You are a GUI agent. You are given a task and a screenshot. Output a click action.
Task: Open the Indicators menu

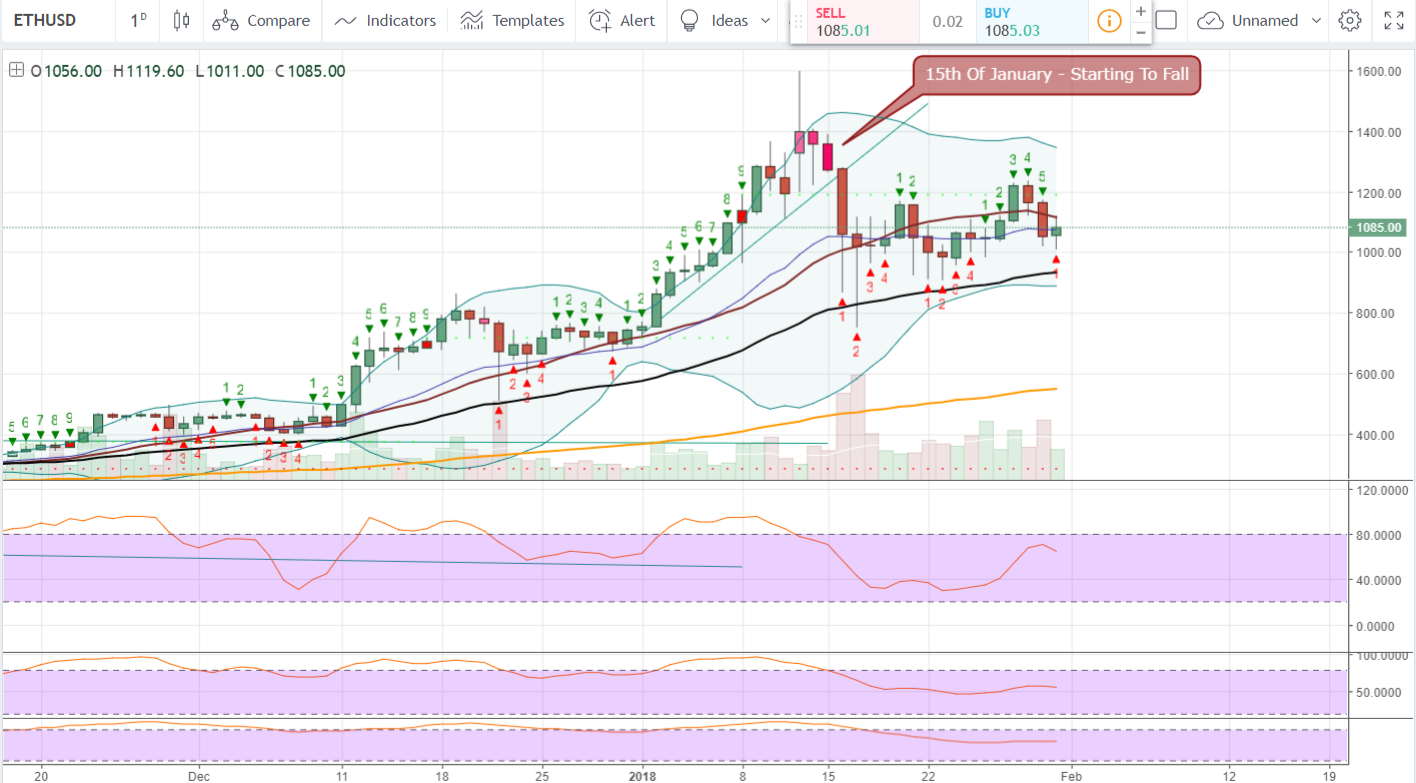point(385,20)
